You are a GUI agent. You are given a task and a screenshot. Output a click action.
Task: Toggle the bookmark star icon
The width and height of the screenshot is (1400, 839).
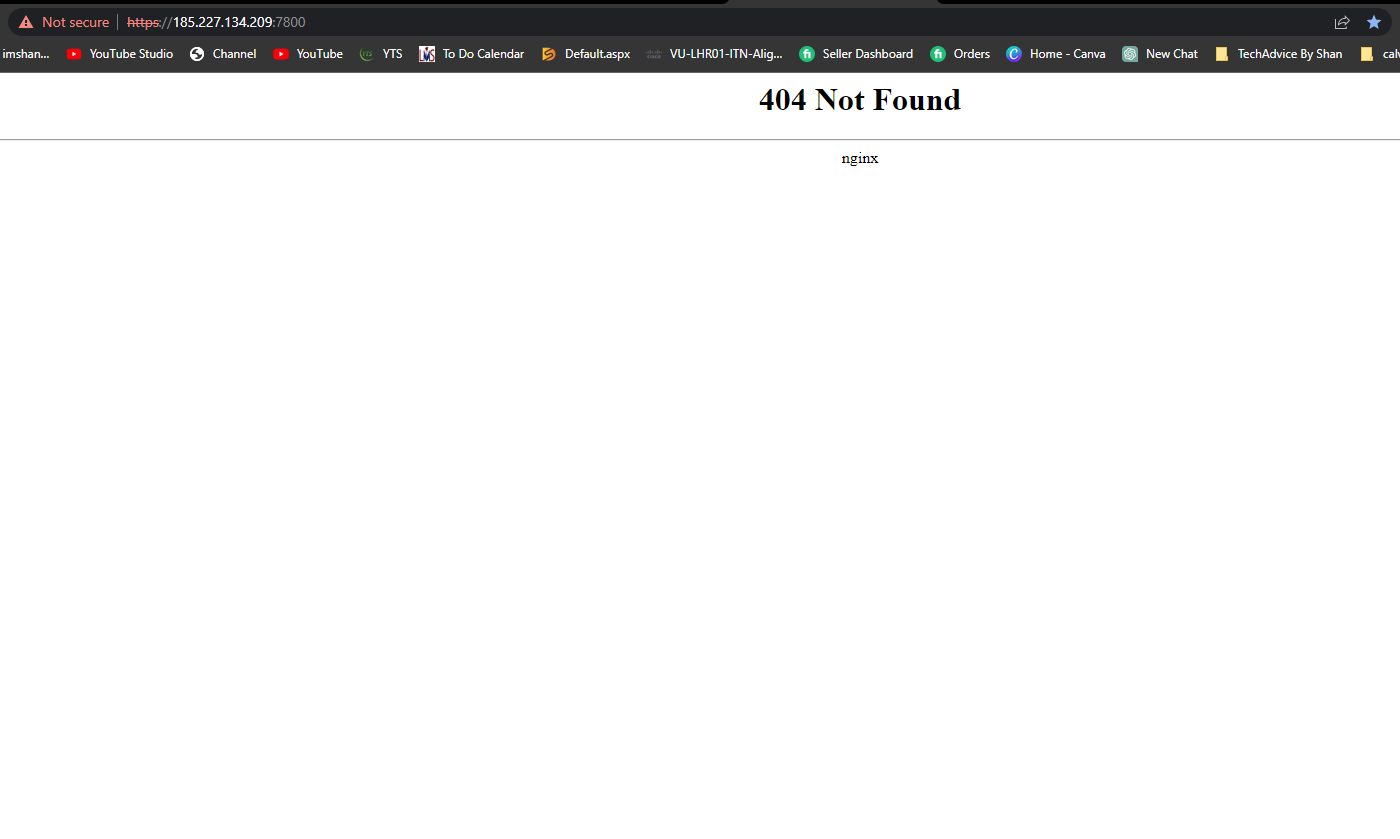pyautogui.click(x=1374, y=22)
